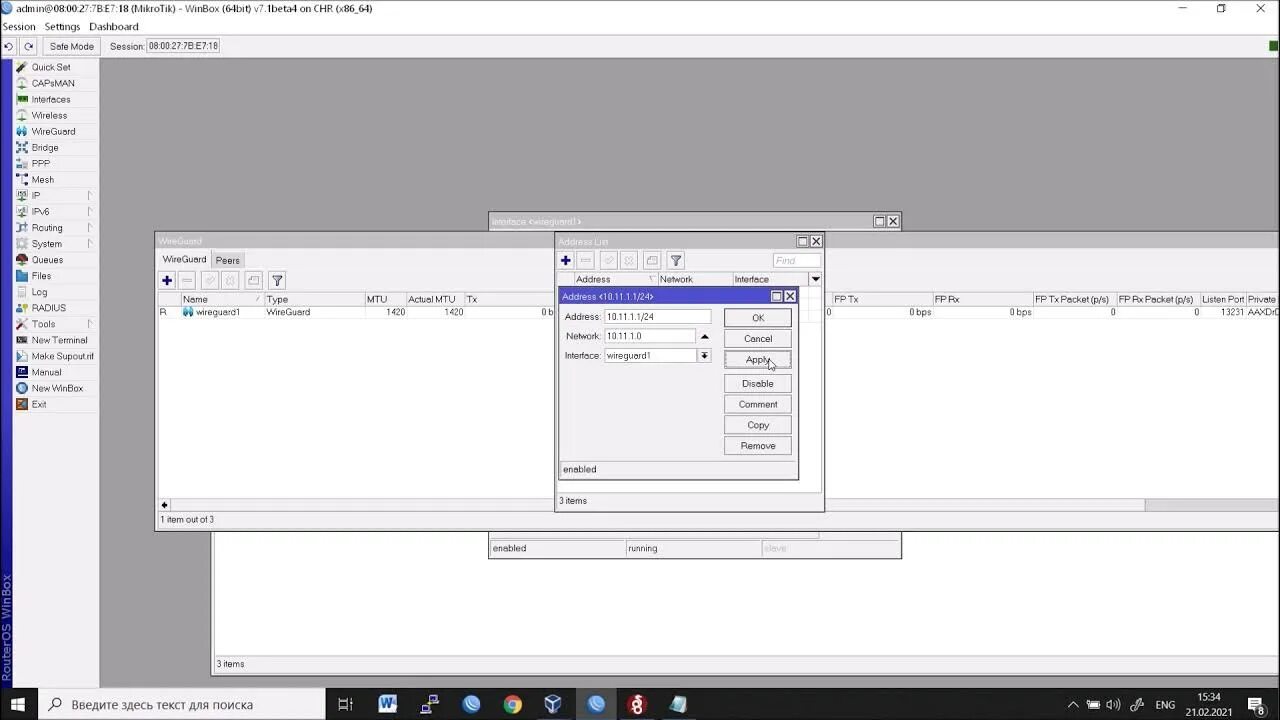Screen dimensions: 1280x720
Task: Open the PPP section
Action: click(x=40, y=163)
